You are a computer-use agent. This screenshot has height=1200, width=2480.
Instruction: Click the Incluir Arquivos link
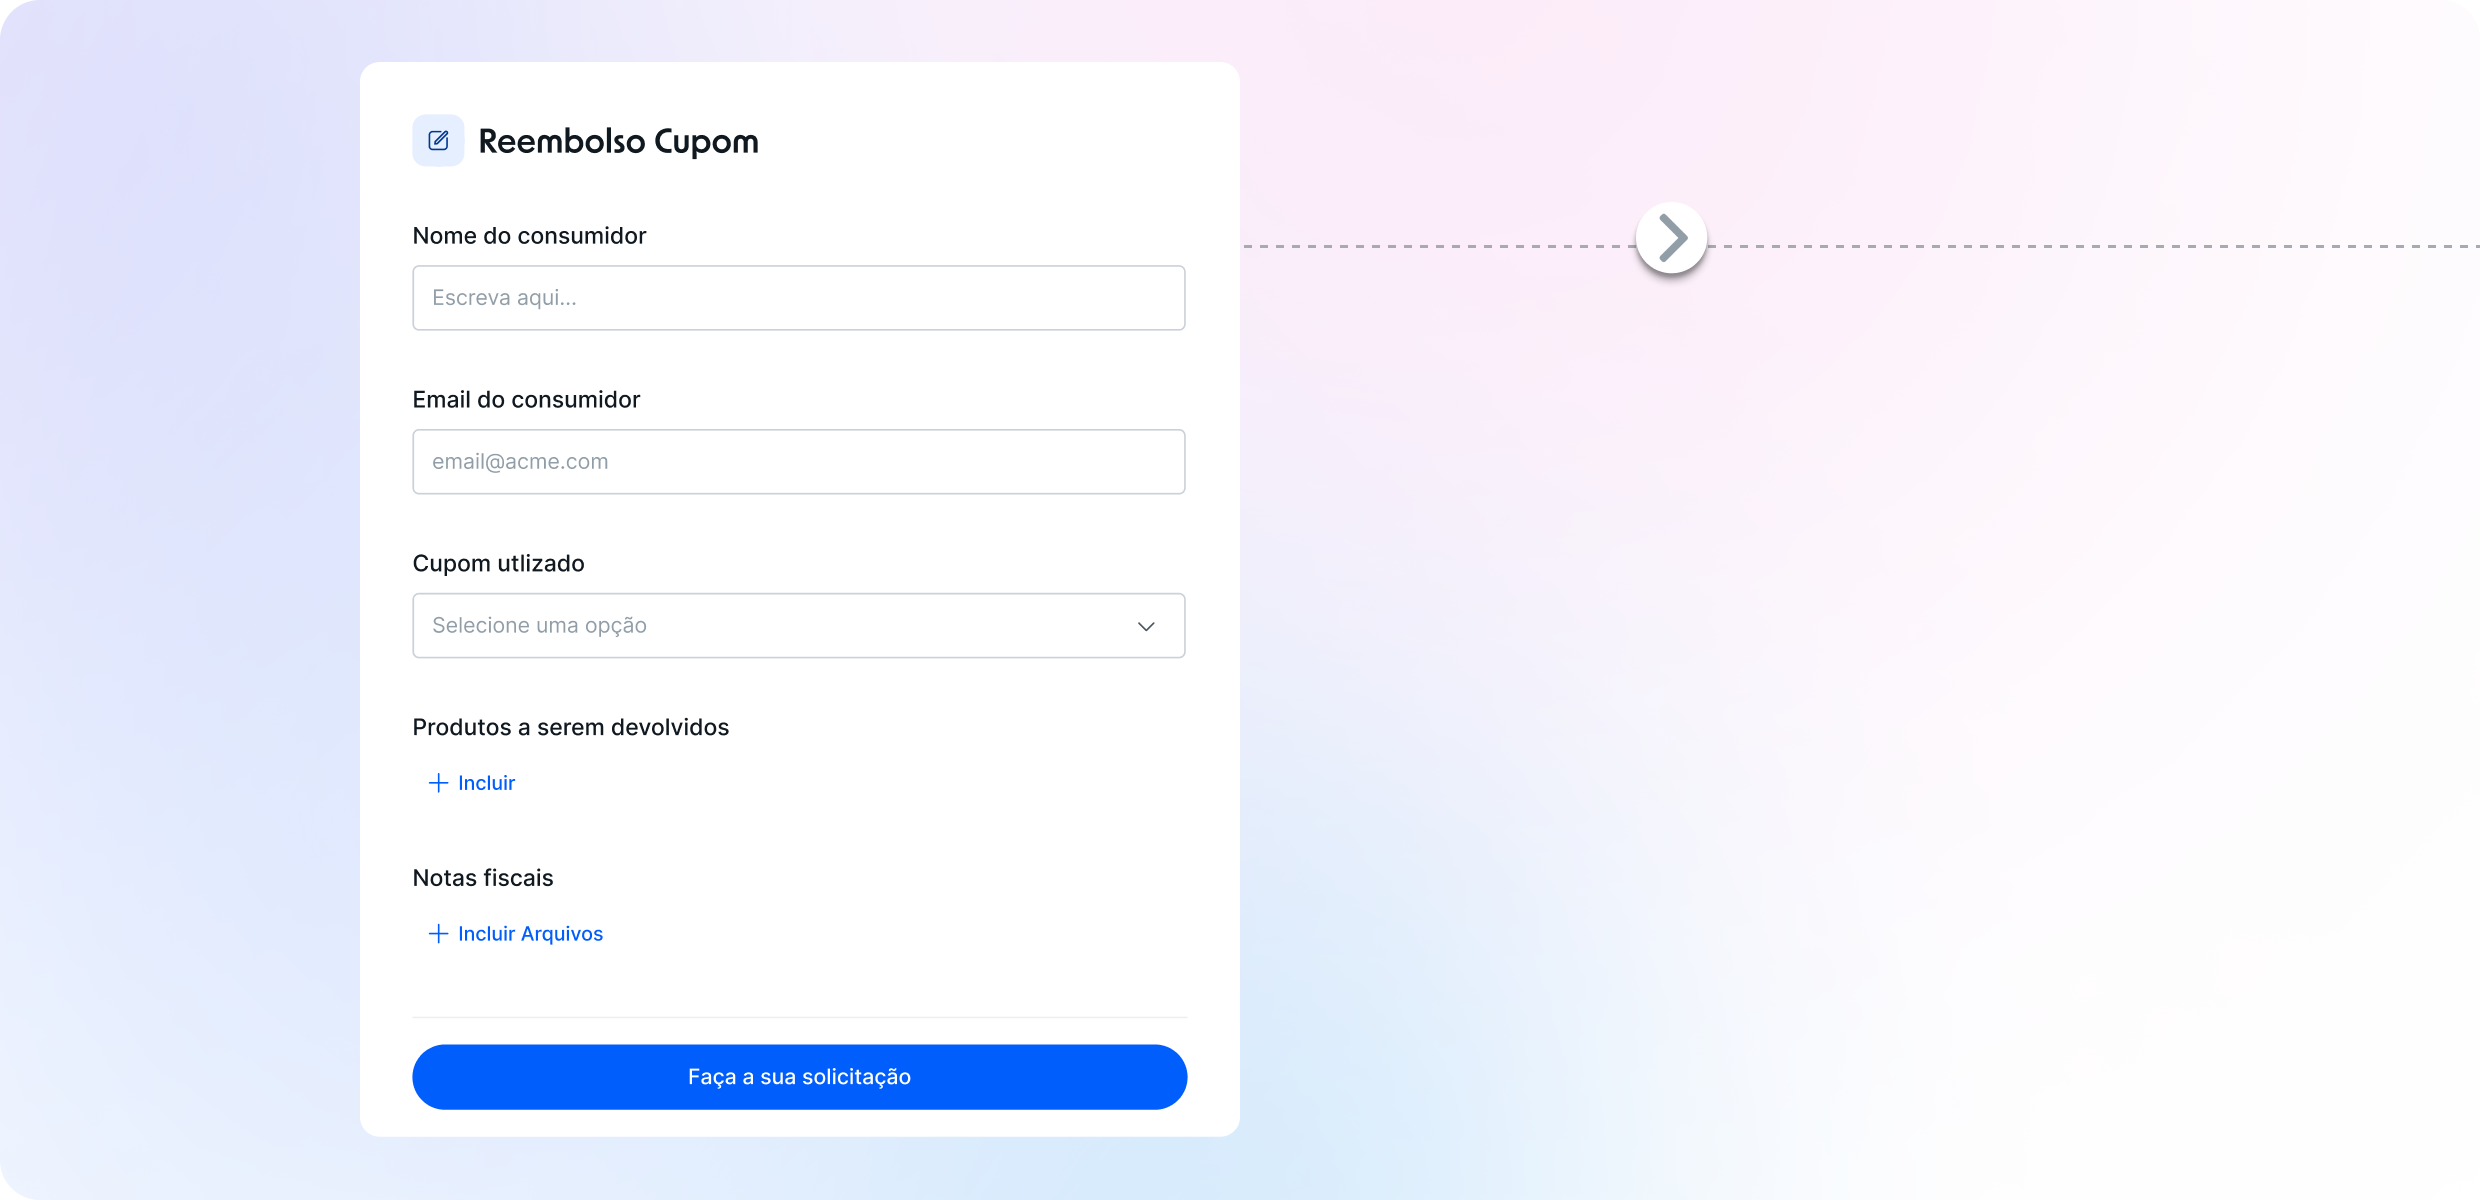(530, 934)
